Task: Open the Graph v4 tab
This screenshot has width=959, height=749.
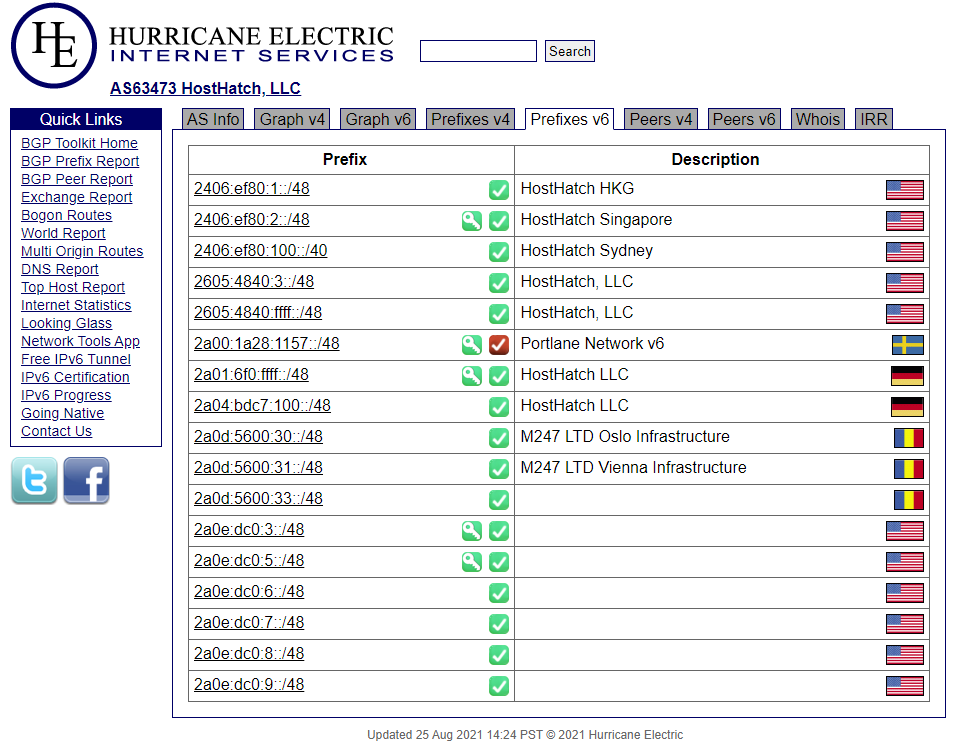Action: (292, 119)
